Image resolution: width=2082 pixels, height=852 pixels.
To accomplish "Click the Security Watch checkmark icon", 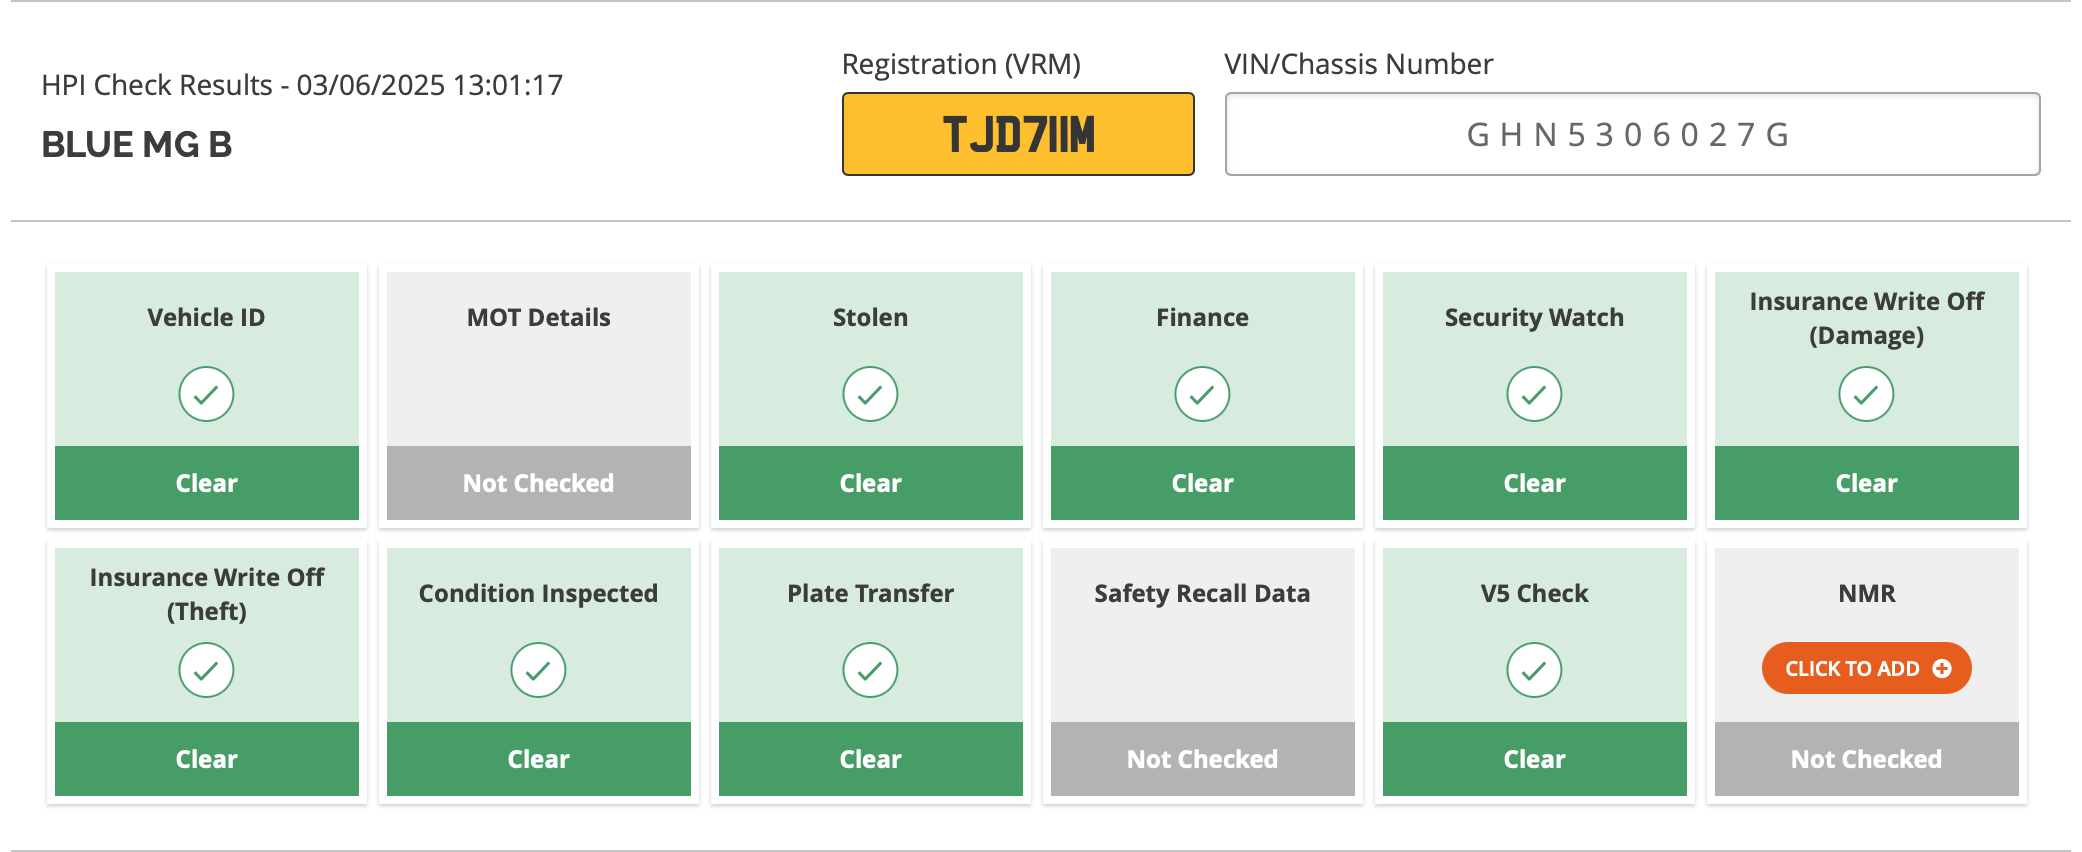I will click(1534, 394).
